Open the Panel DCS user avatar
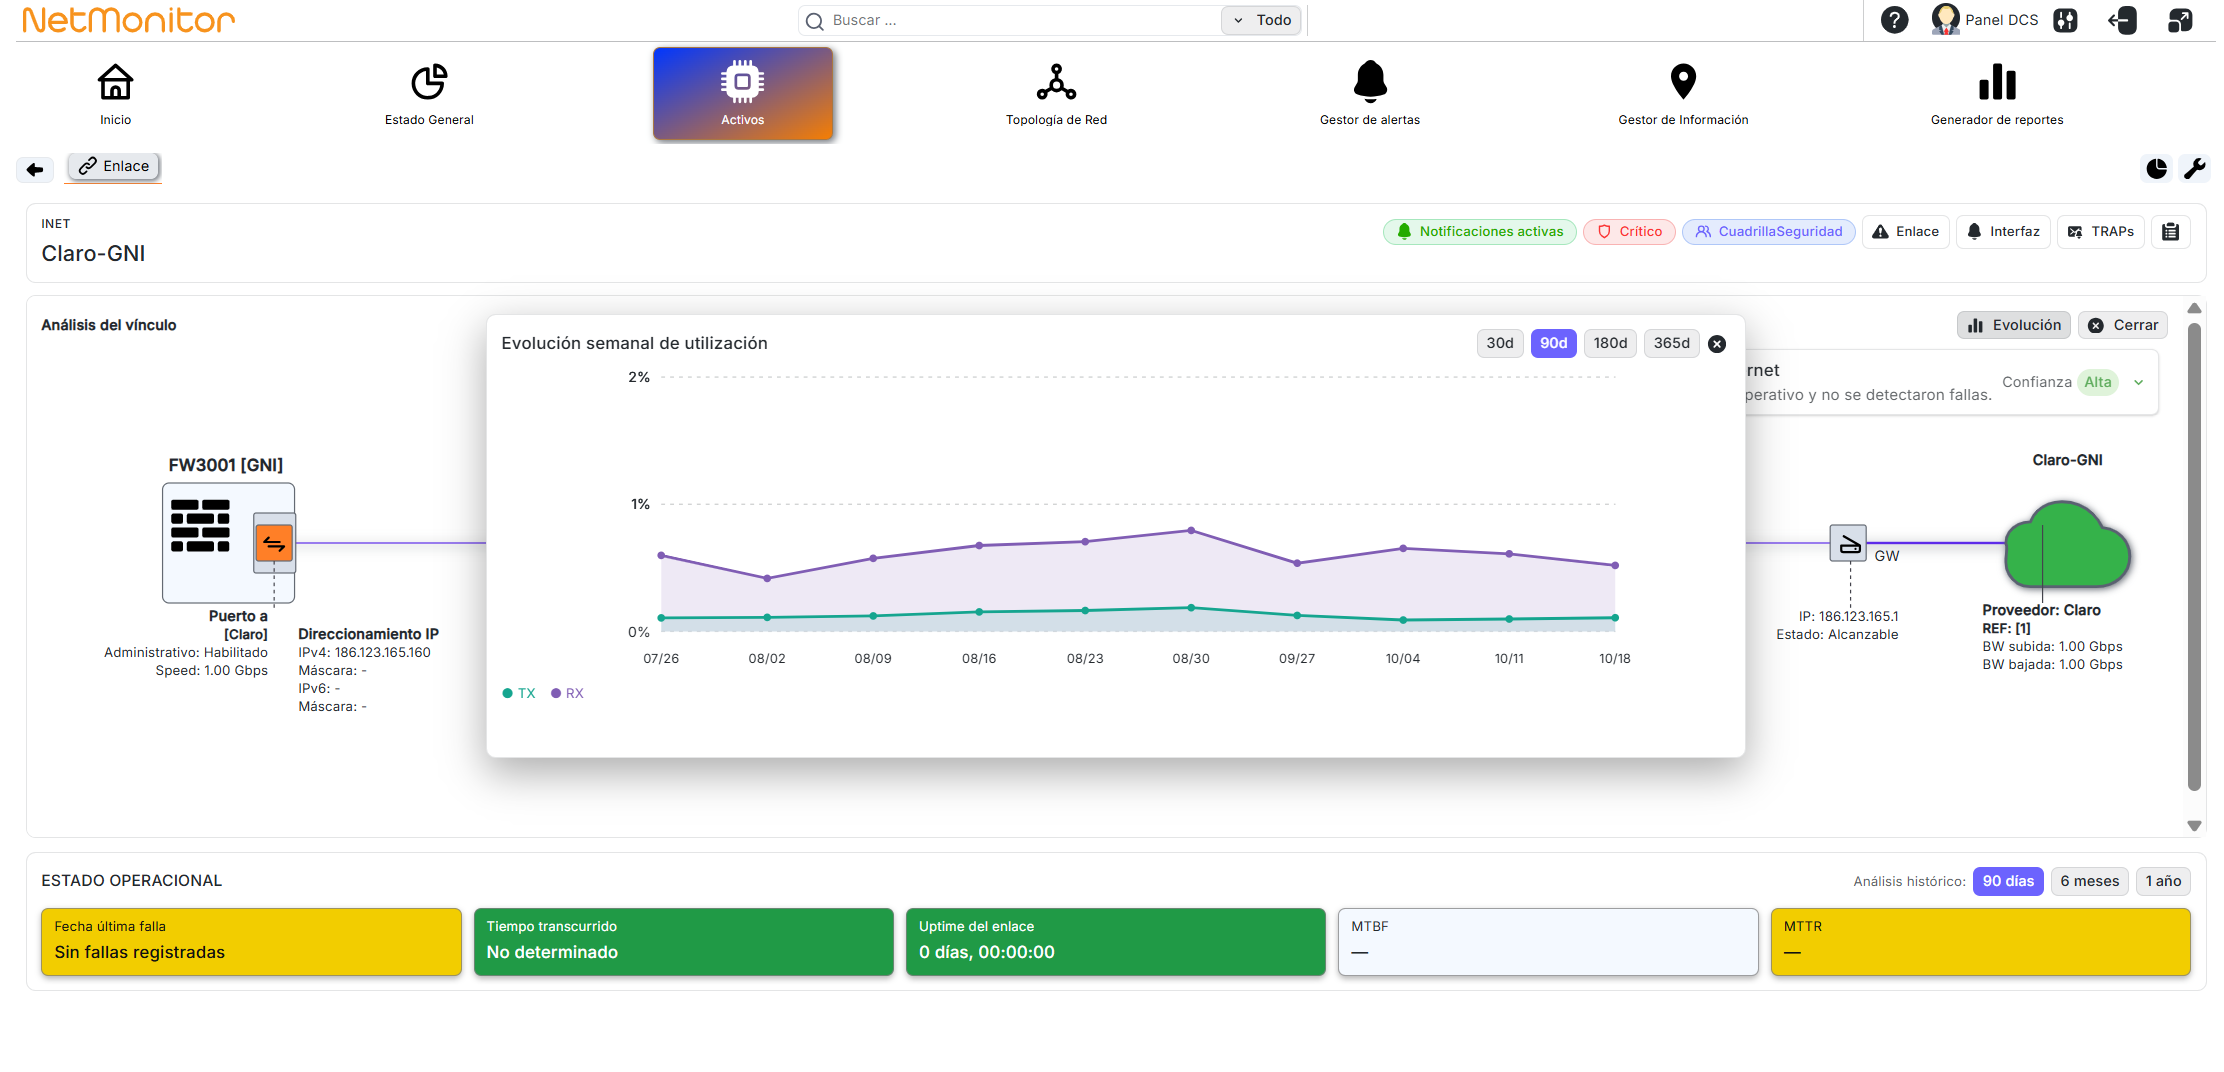This screenshot has width=2224, height=1072. 1945,20
